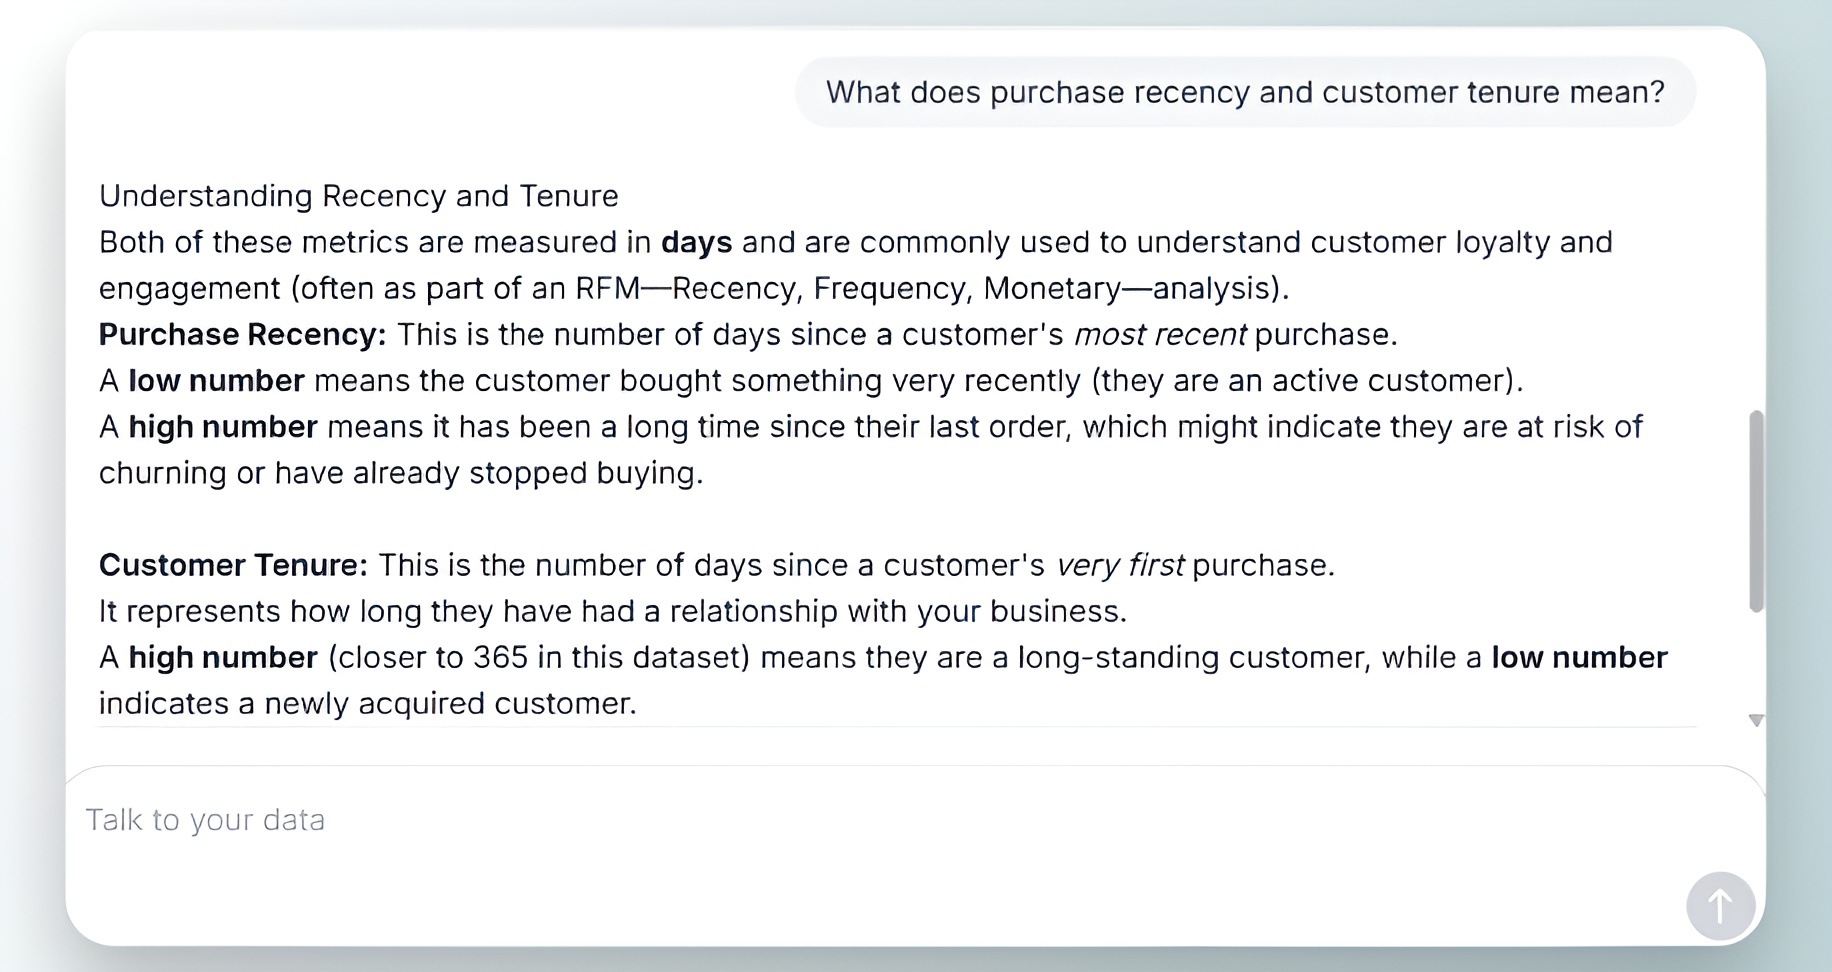
Task: Click 'high number' before 'means it has been'
Action: [x=223, y=428]
